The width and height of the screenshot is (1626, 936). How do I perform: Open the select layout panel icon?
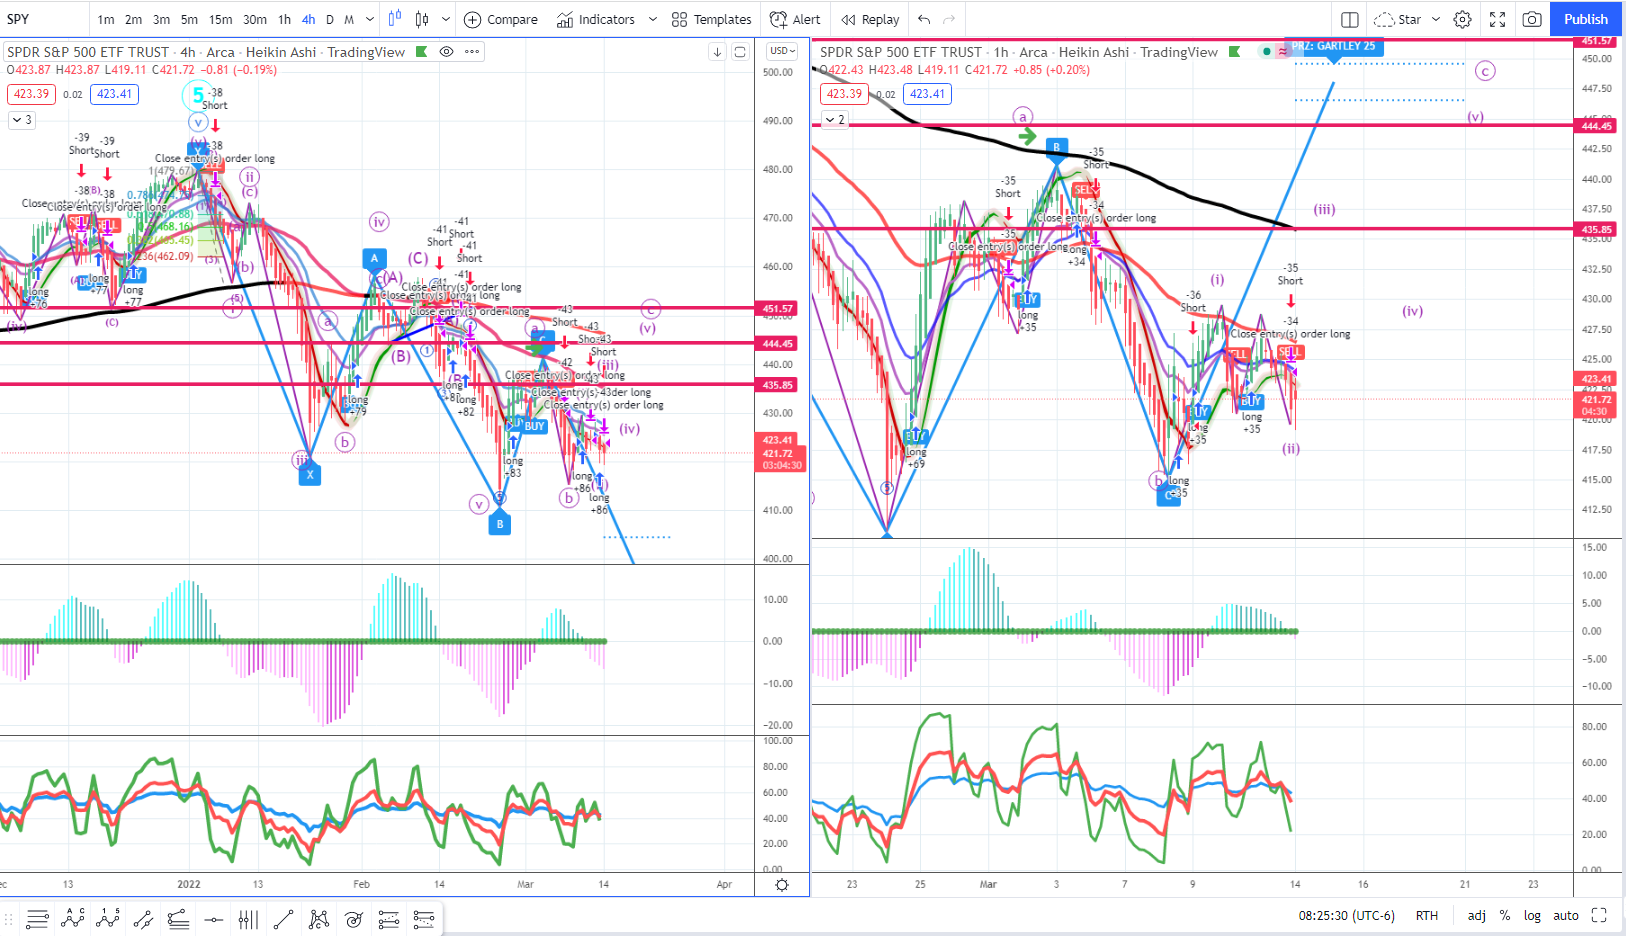1350,19
